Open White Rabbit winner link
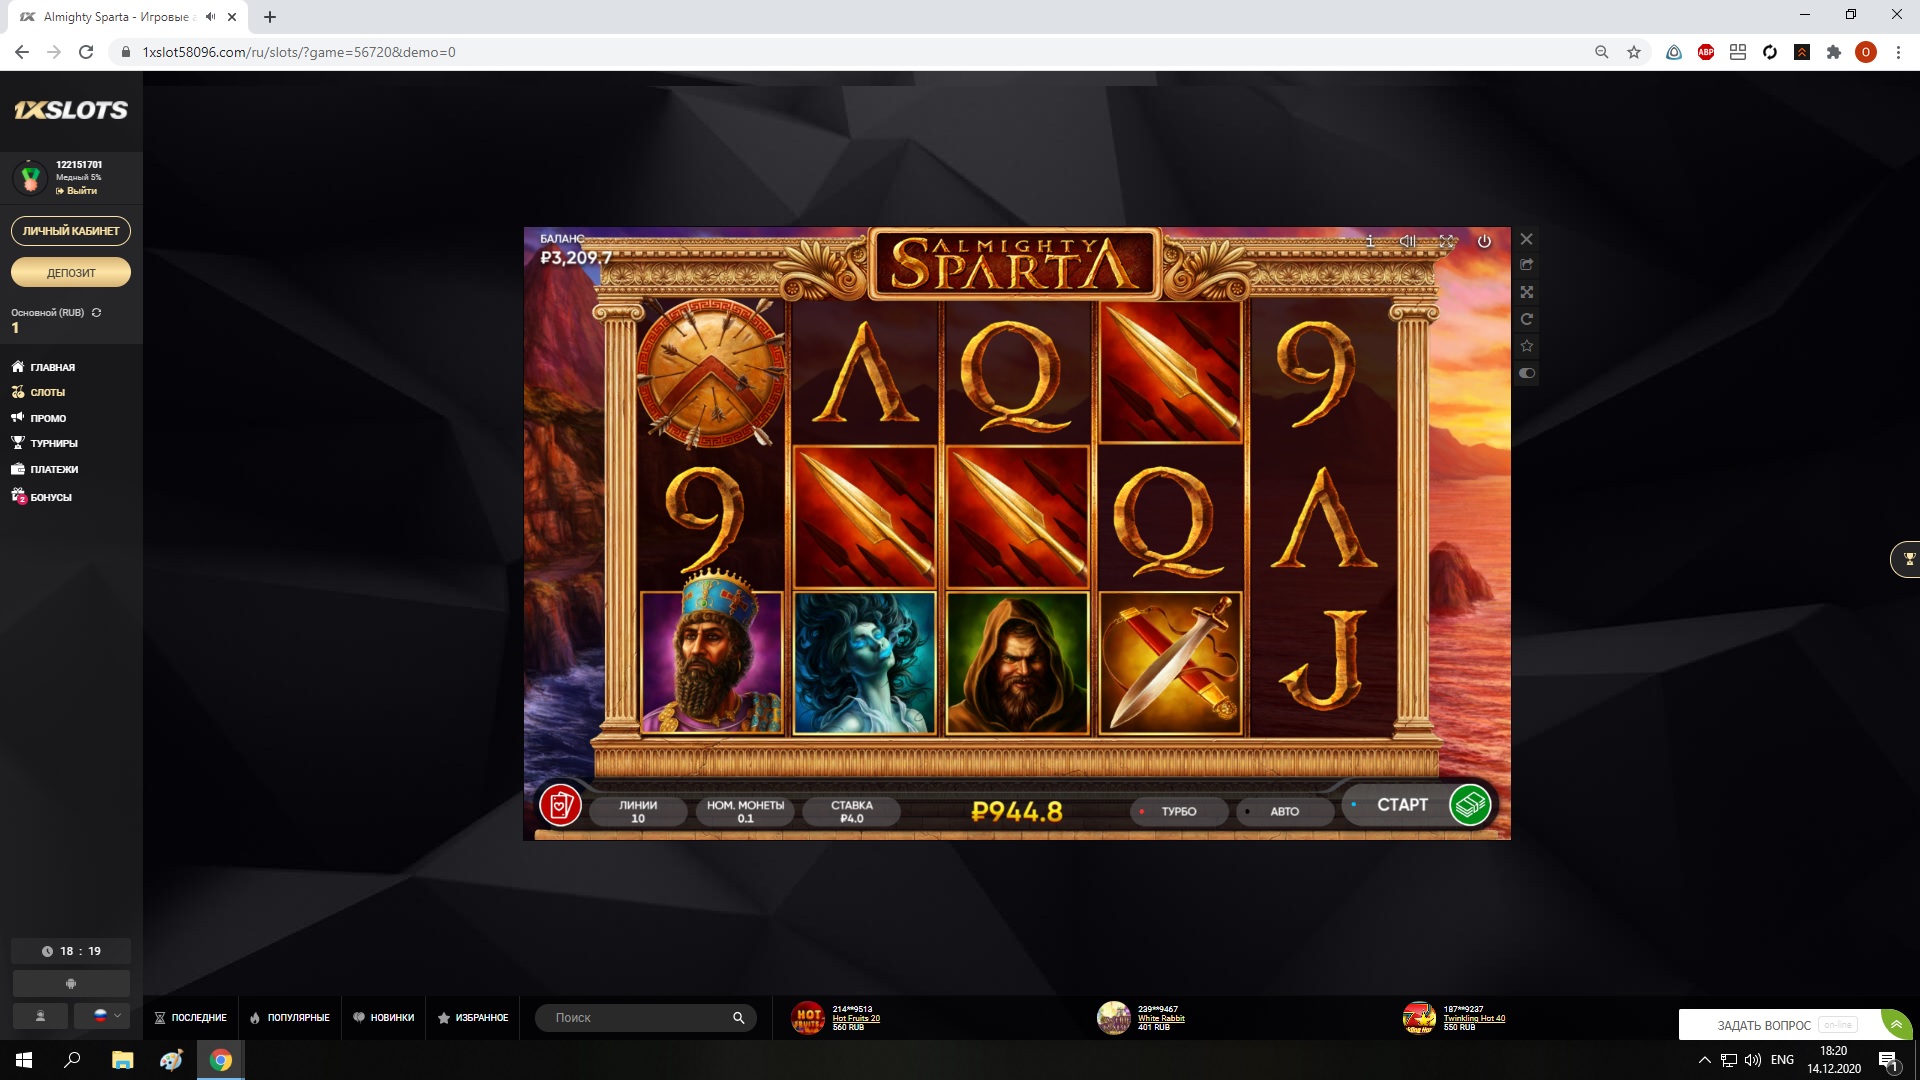1920x1080 pixels. pyautogui.click(x=1161, y=1018)
